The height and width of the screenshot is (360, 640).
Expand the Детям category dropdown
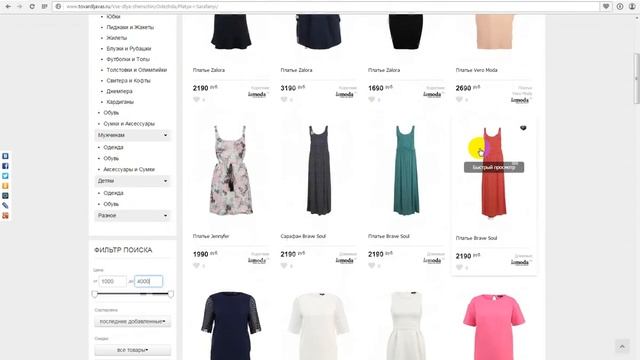coord(132,181)
